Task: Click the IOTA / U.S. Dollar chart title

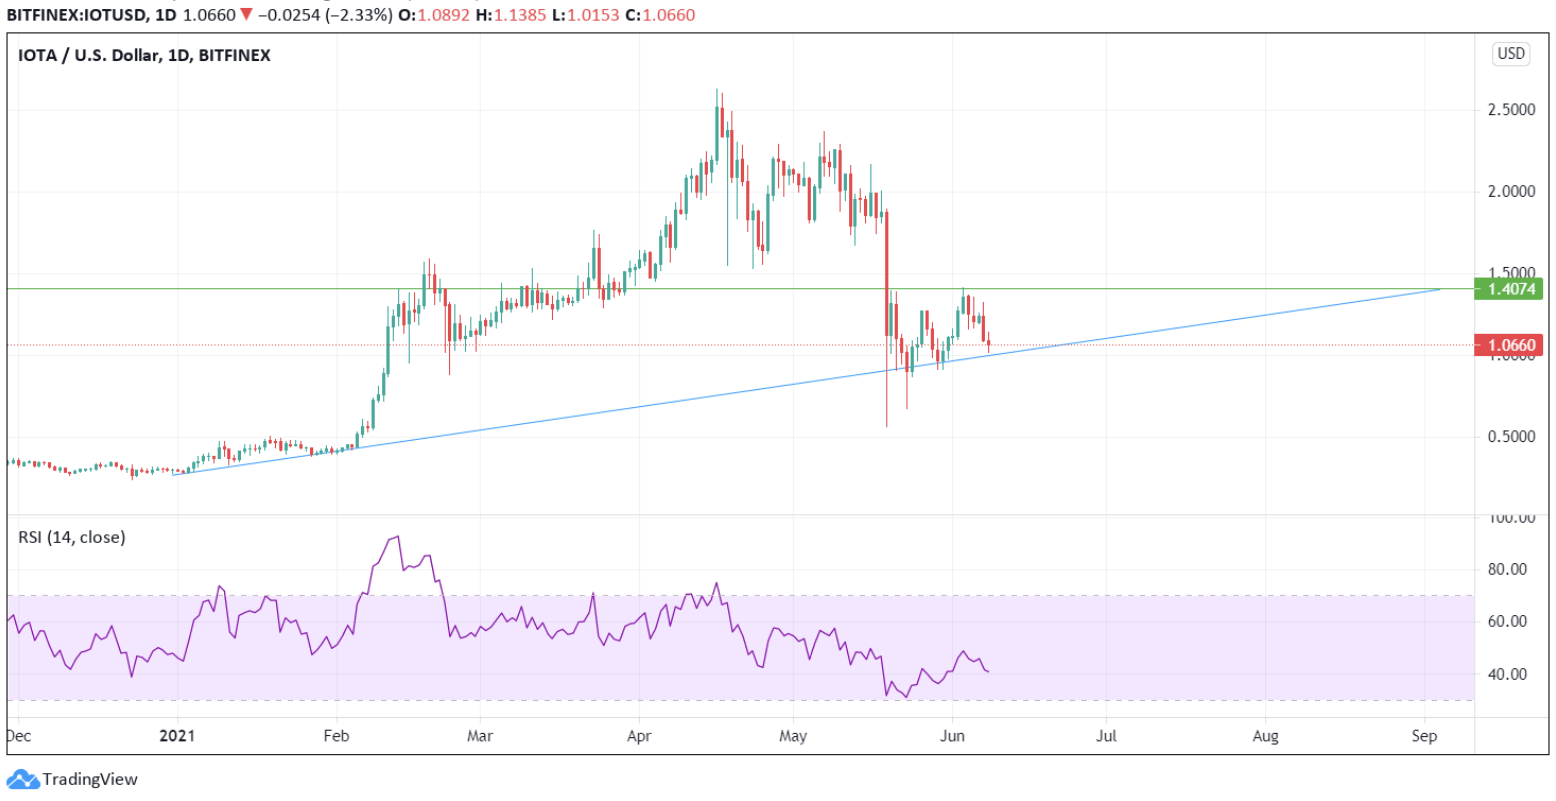Action: (144, 56)
